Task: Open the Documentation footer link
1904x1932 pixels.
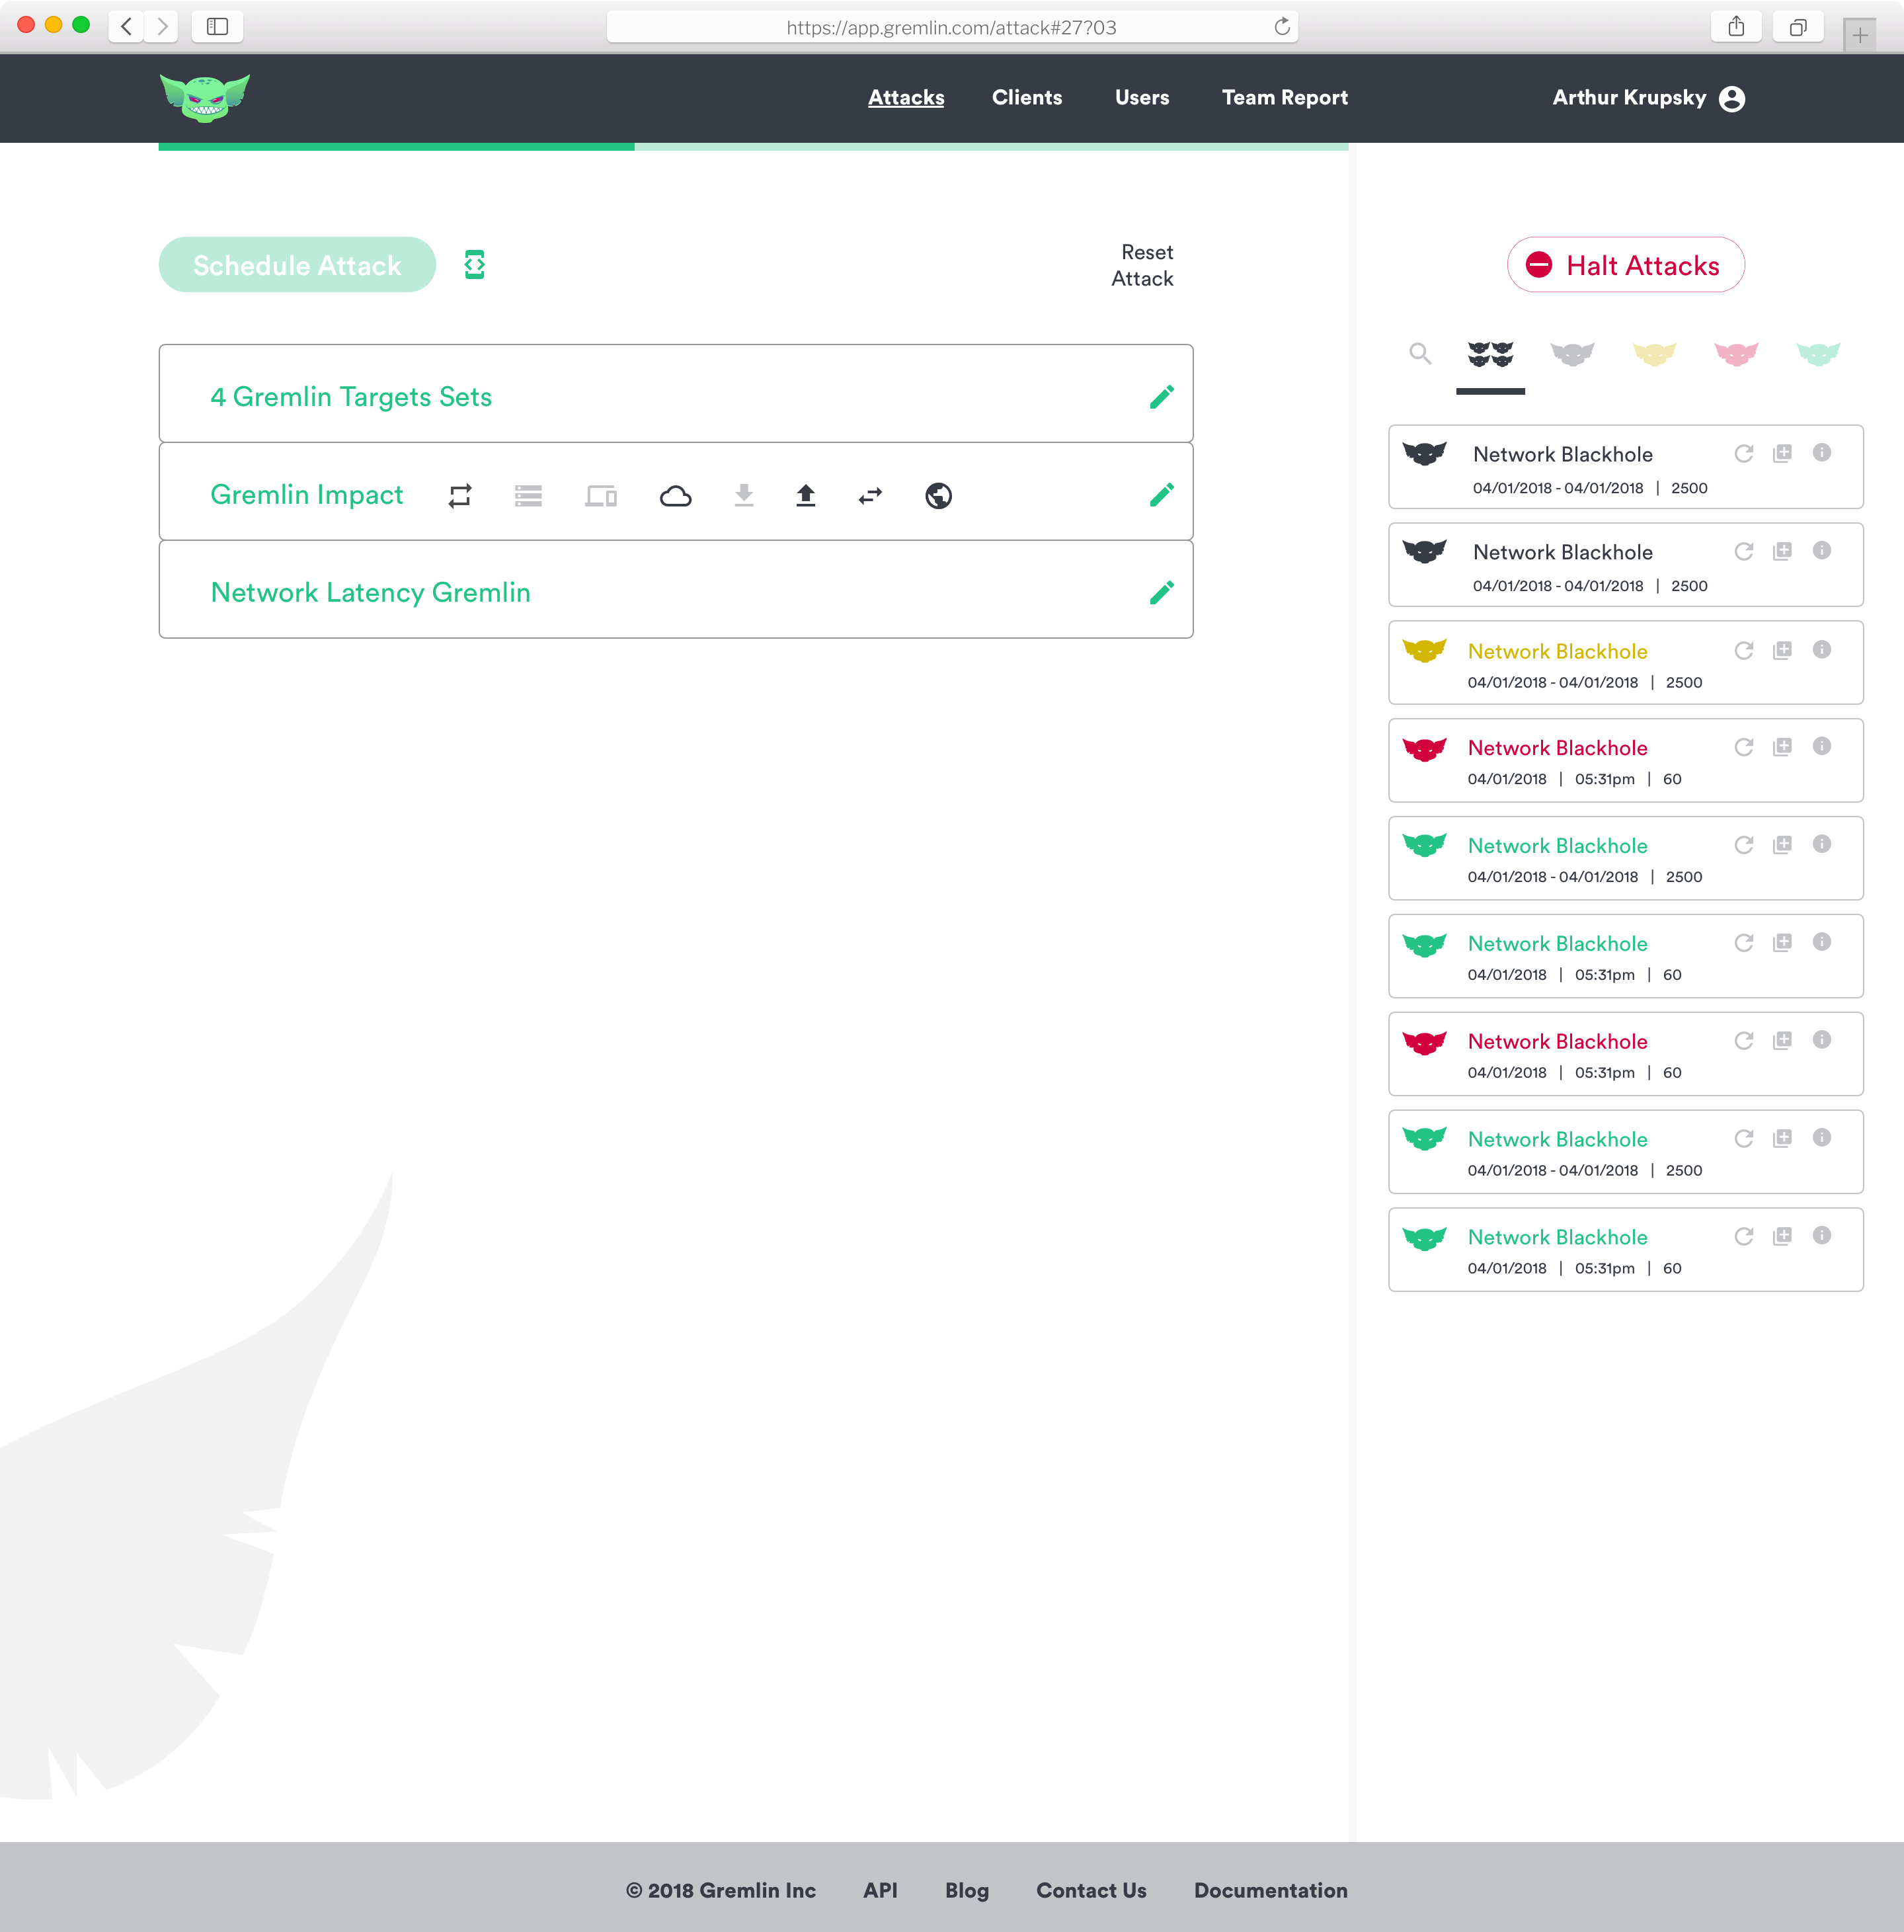Action: [1270, 1890]
